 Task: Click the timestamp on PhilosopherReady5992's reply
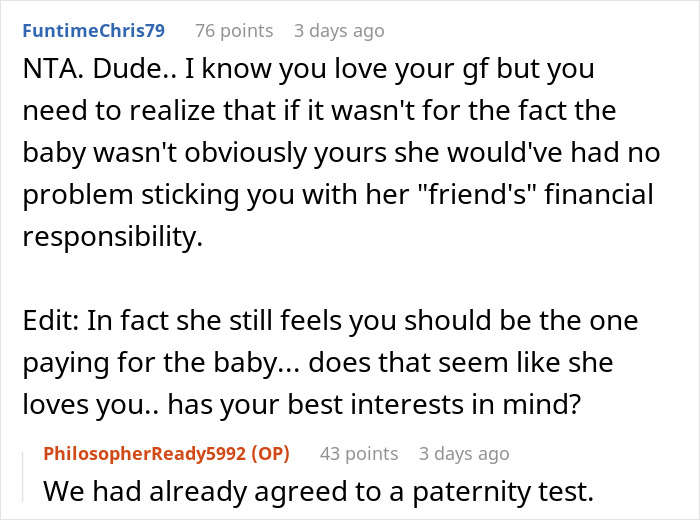click(x=464, y=454)
